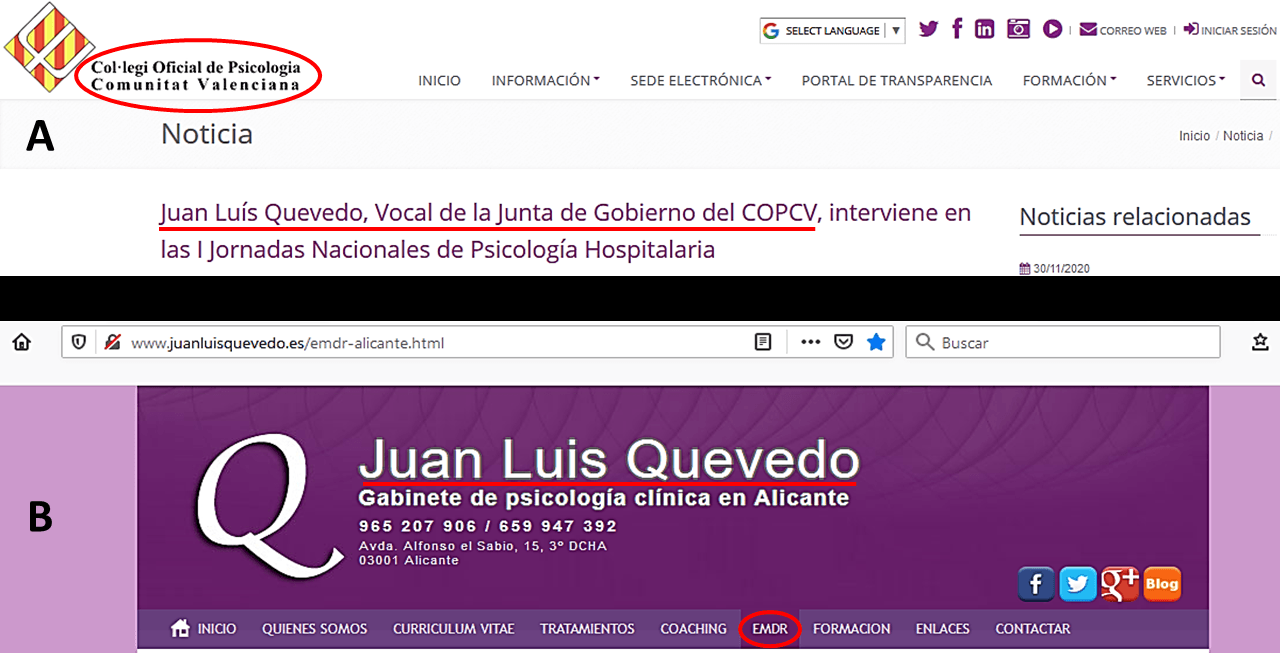1280x653 pixels.
Task: Click Google Plus icon on Quevedo site
Action: click(x=1120, y=583)
